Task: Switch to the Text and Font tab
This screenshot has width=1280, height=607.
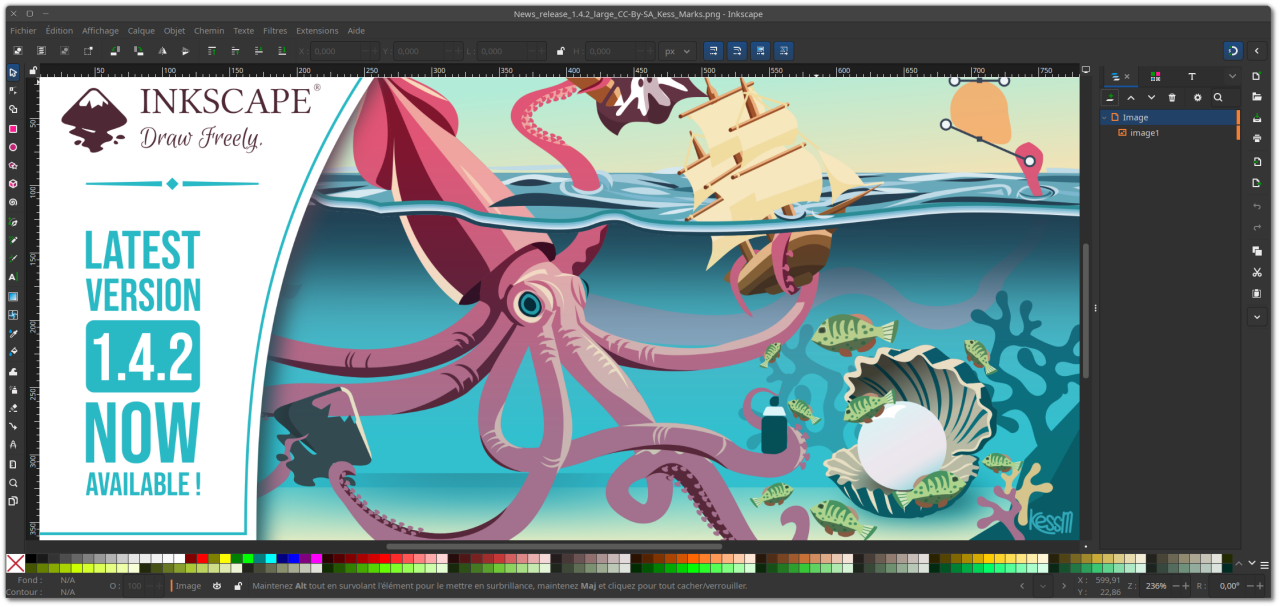Action: coord(1191,76)
